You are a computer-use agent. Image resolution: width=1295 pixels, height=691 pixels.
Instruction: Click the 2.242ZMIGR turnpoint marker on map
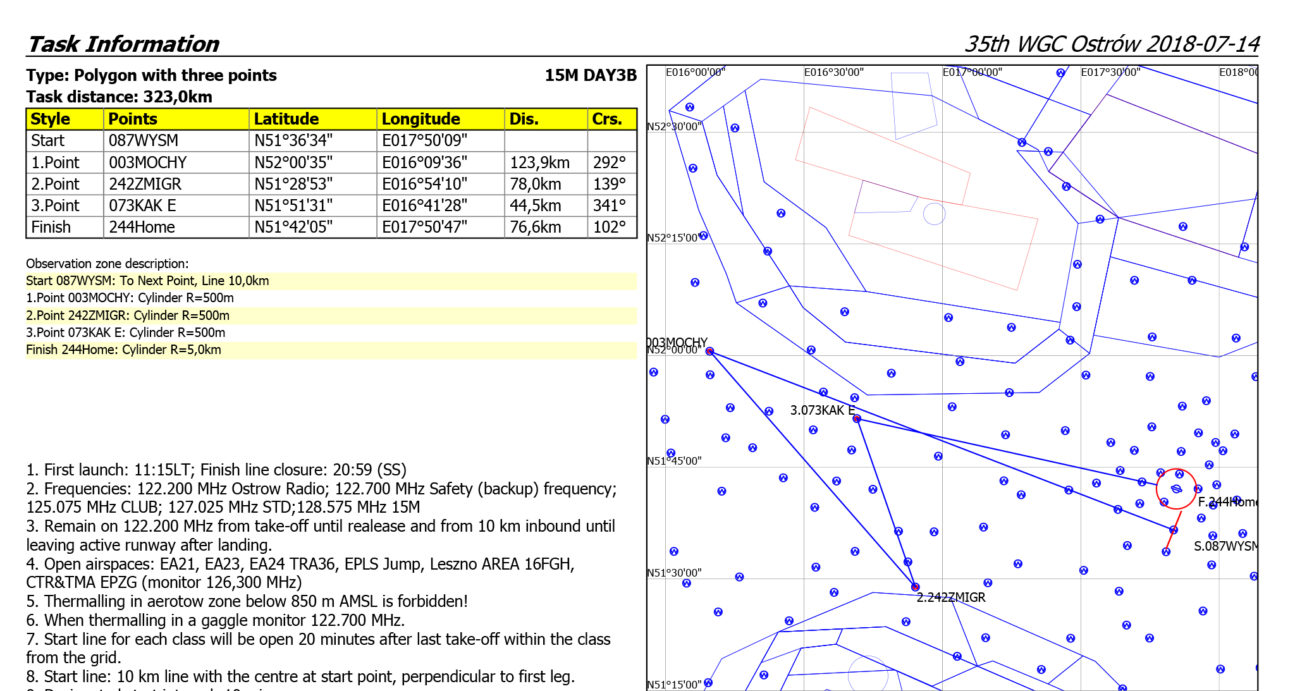click(915, 587)
